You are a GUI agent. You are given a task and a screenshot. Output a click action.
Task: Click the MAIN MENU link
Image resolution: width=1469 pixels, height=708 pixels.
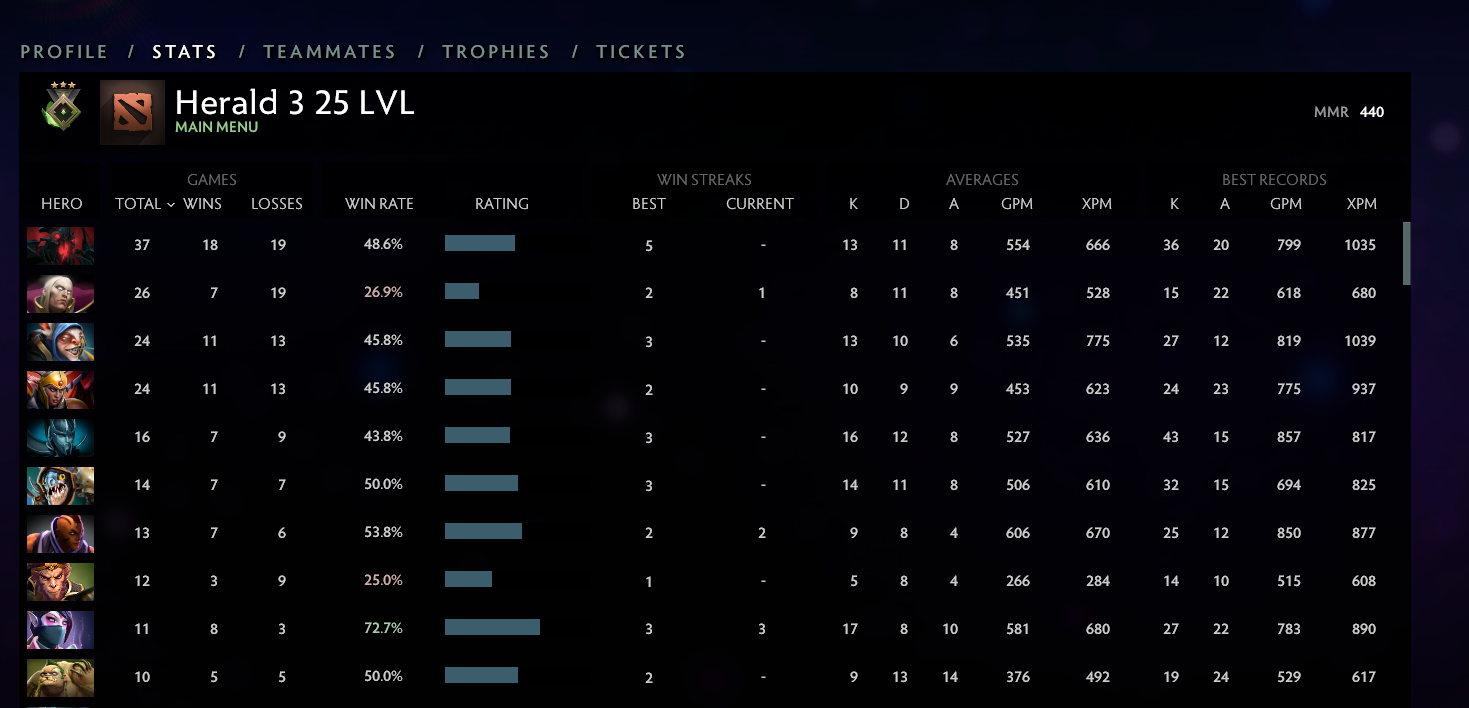click(216, 127)
